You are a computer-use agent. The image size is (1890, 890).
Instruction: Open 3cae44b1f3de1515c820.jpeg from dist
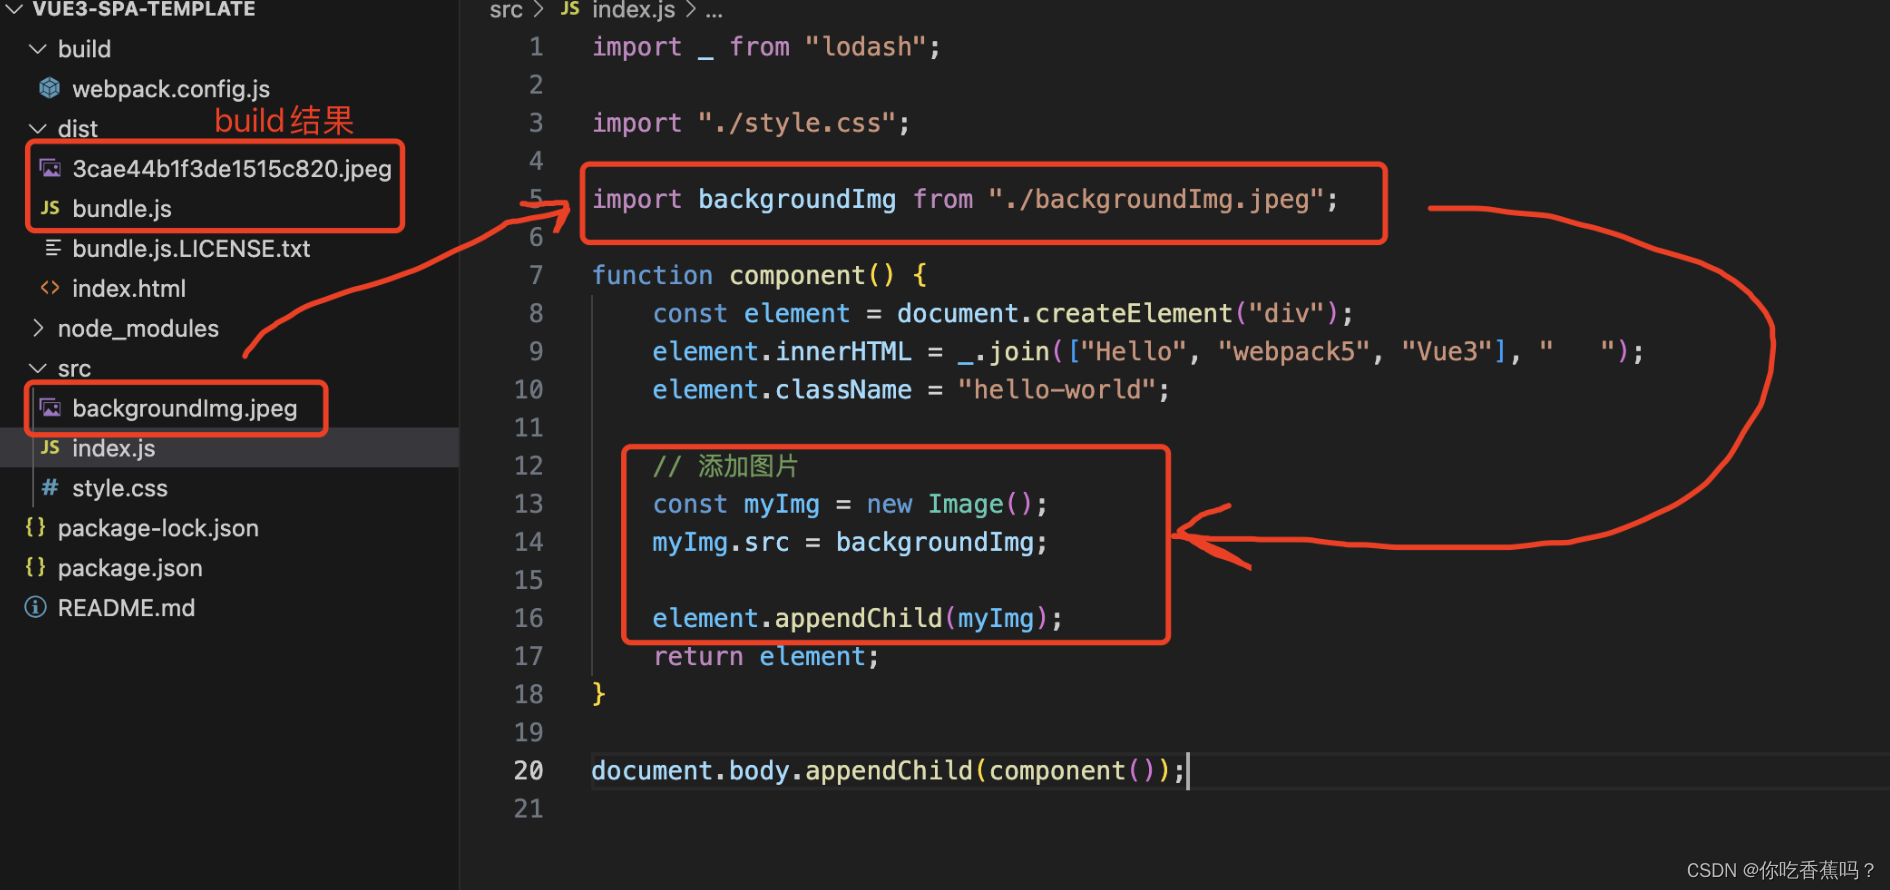click(x=232, y=168)
